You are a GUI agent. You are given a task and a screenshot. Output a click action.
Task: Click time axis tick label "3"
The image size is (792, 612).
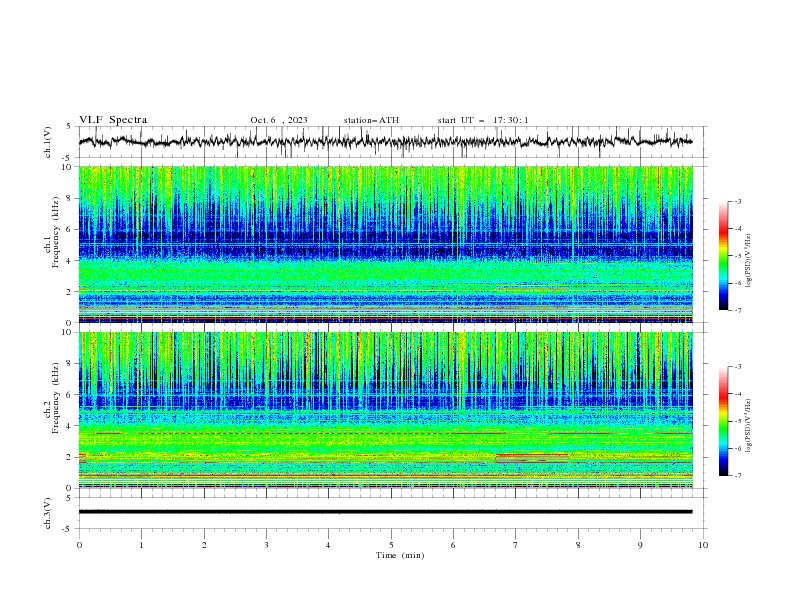[266, 545]
